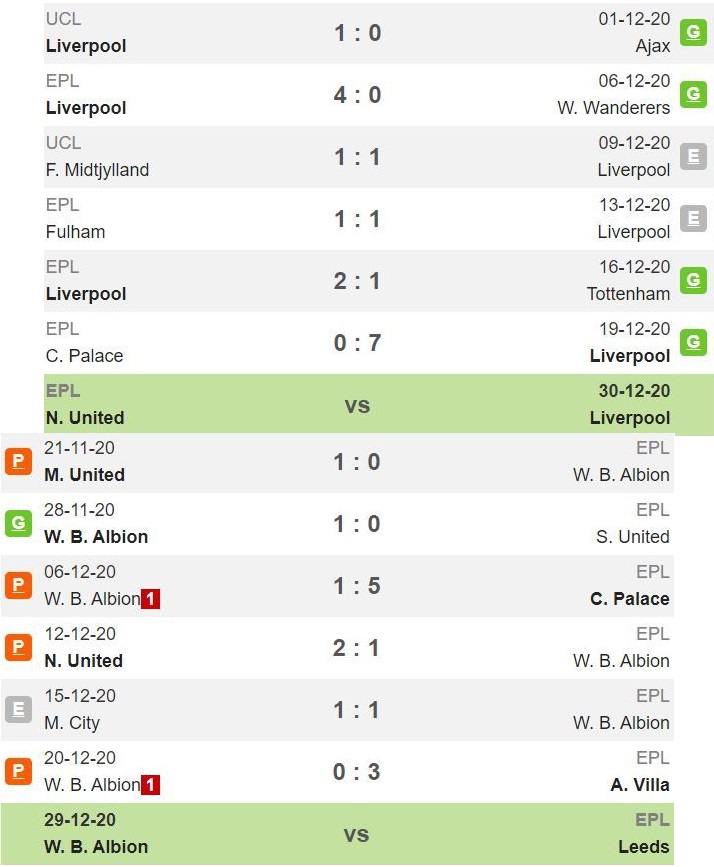
Task: Click the gray E badge for M. City match
Action: coord(18,709)
